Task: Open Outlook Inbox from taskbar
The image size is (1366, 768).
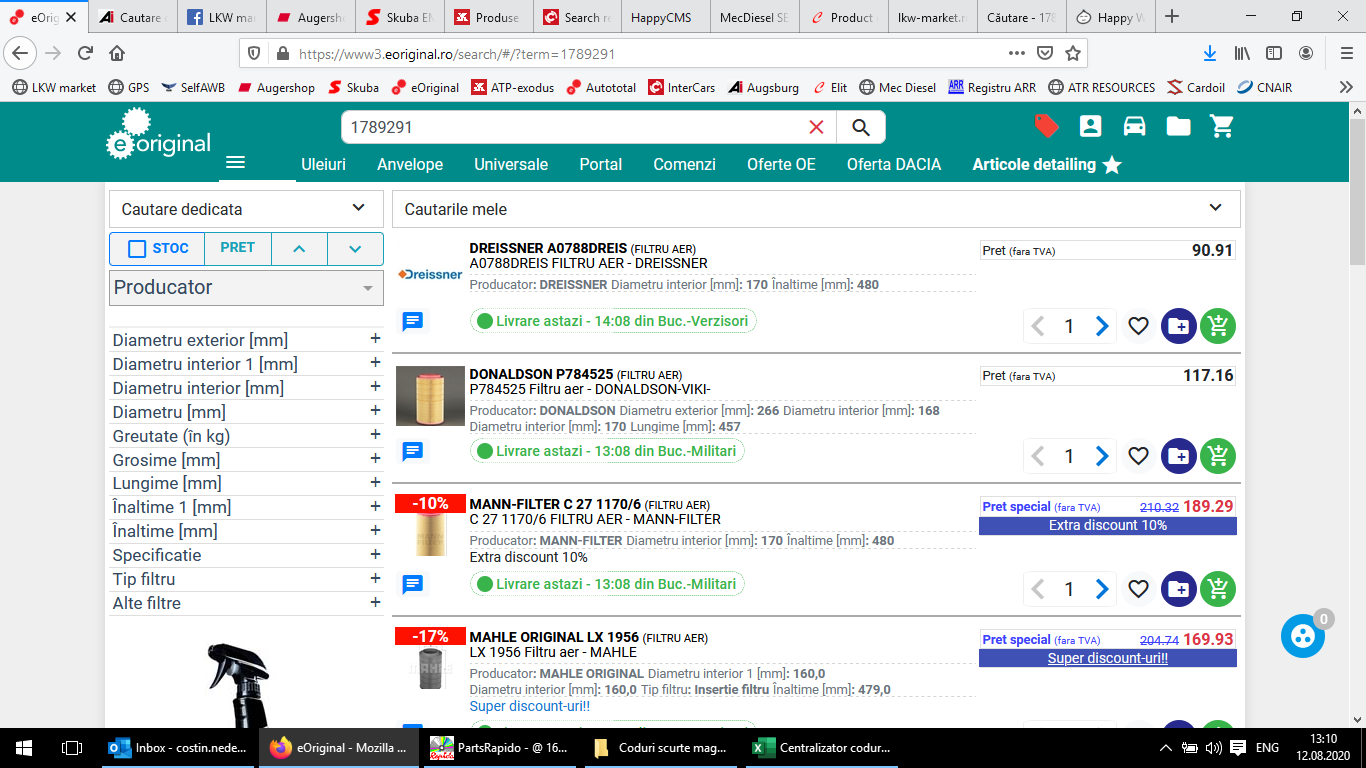Action: (178, 747)
